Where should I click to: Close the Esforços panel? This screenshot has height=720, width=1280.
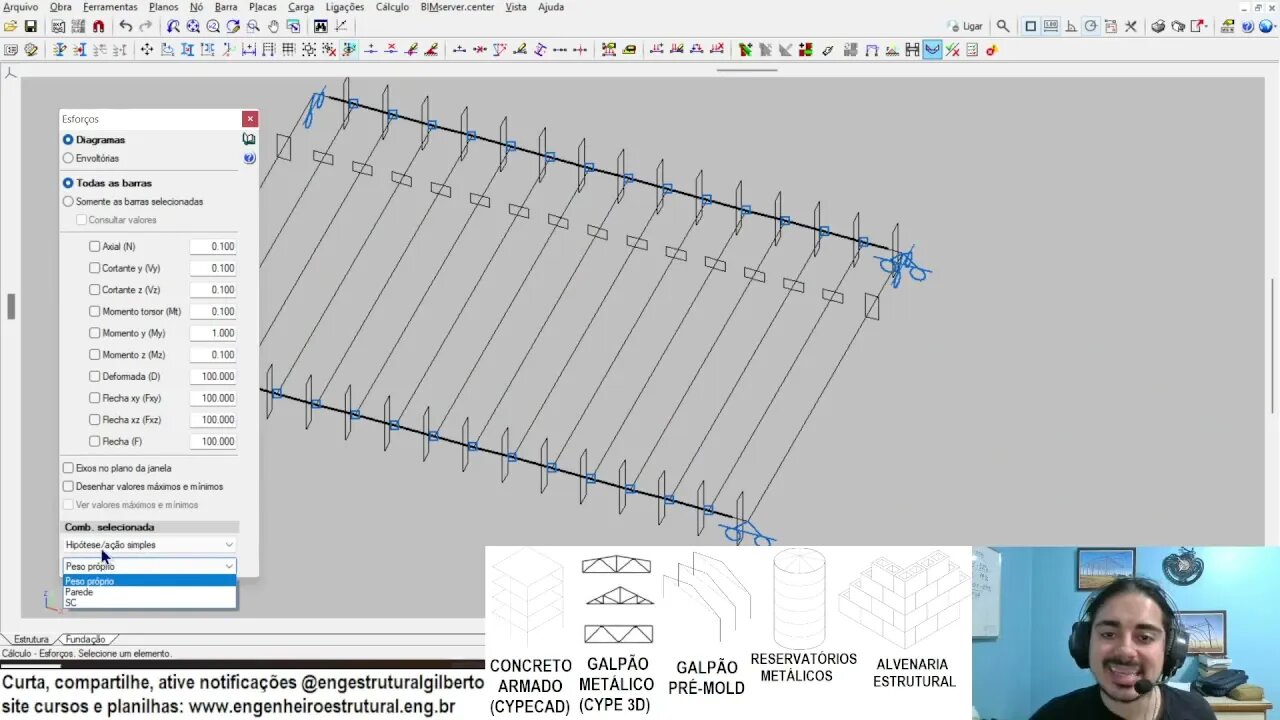pos(250,119)
